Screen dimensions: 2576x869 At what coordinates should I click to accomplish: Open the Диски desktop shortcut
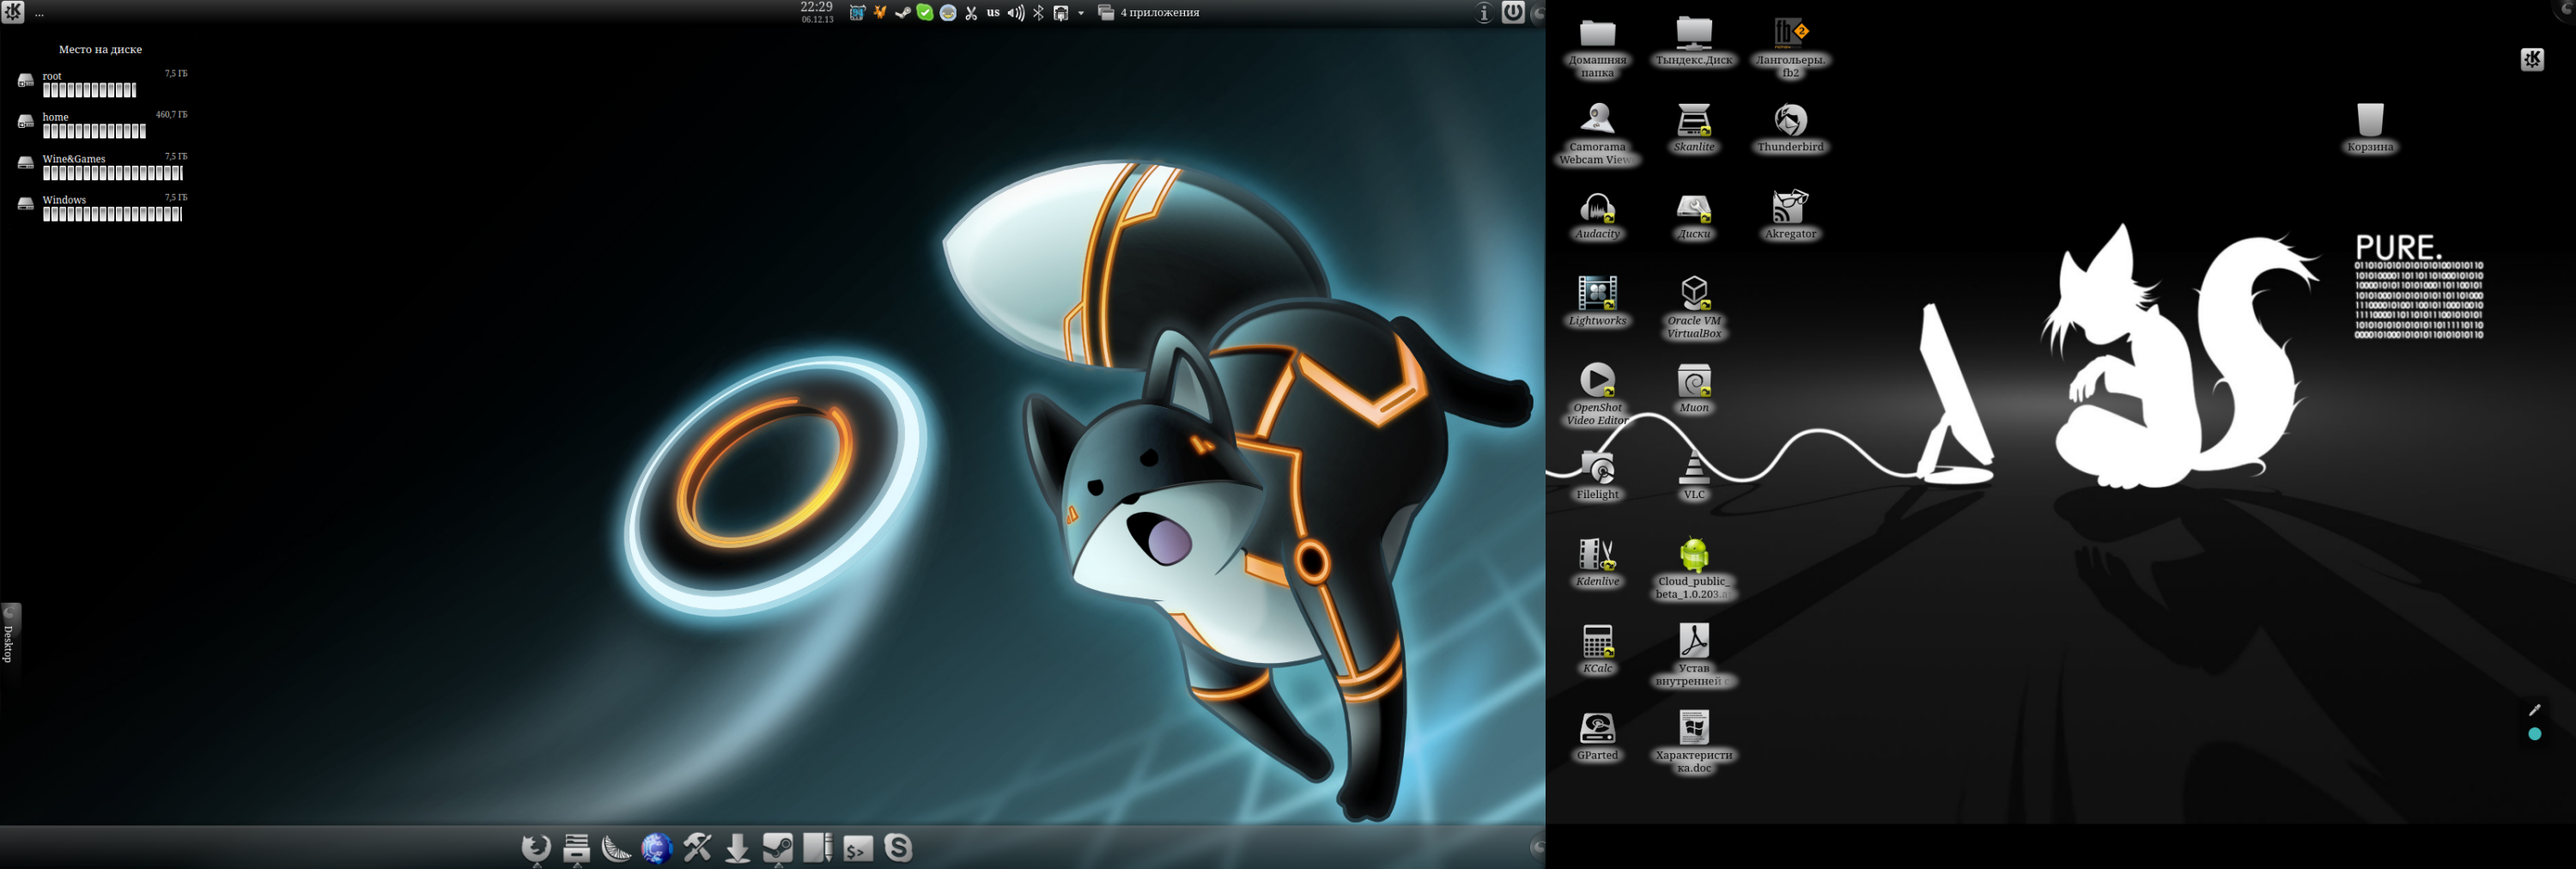(x=1694, y=215)
